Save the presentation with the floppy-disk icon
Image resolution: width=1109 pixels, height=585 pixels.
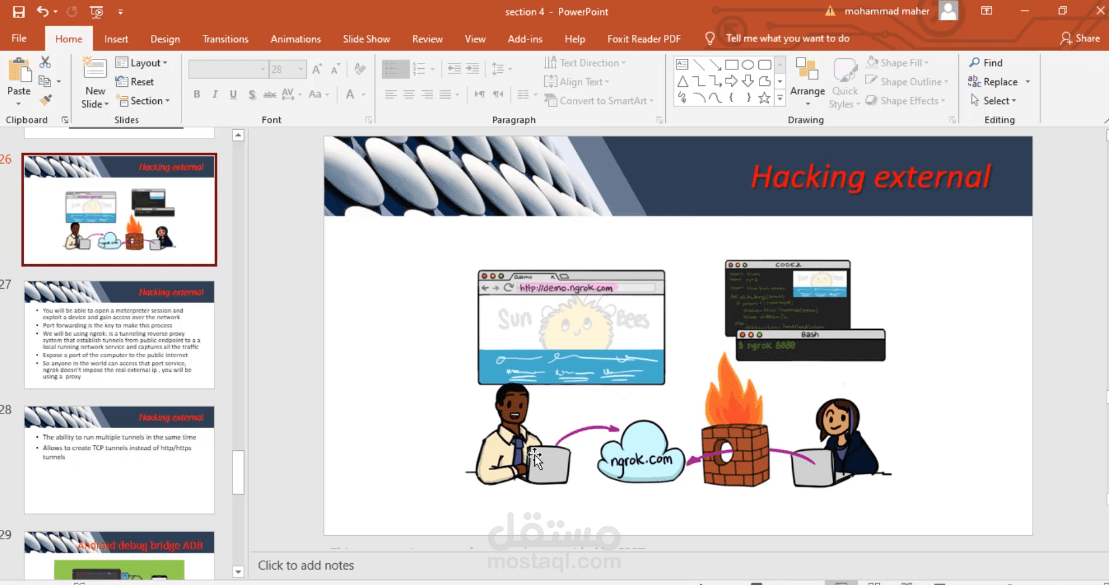point(18,11)
